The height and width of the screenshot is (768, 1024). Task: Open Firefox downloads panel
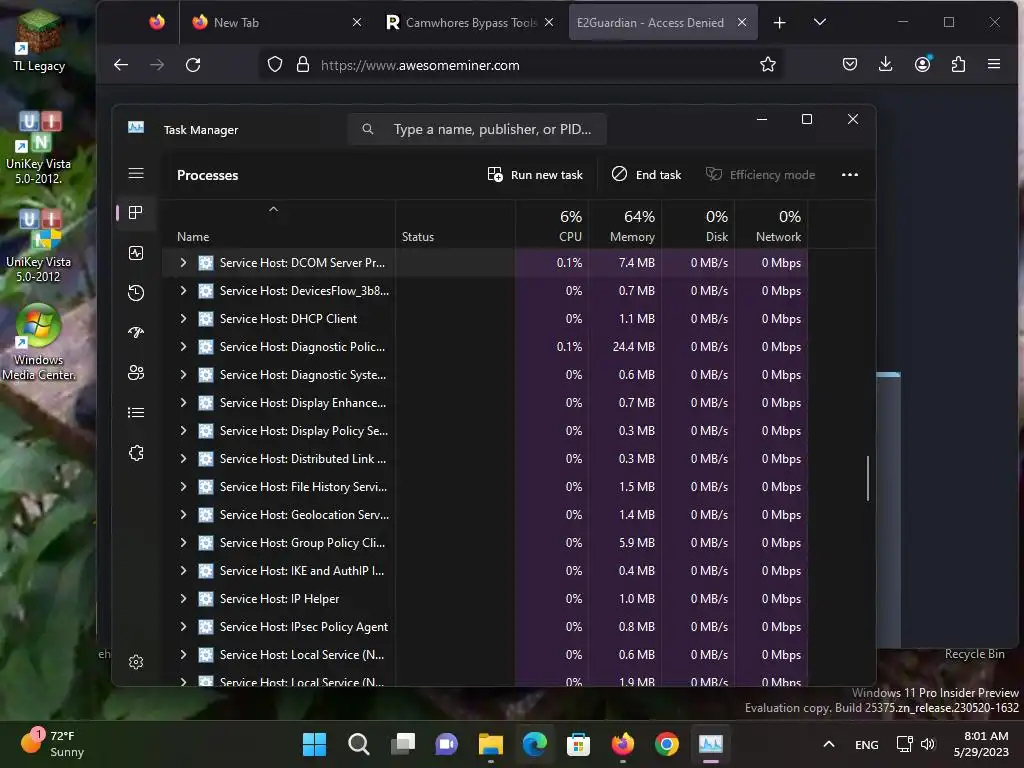886,65
